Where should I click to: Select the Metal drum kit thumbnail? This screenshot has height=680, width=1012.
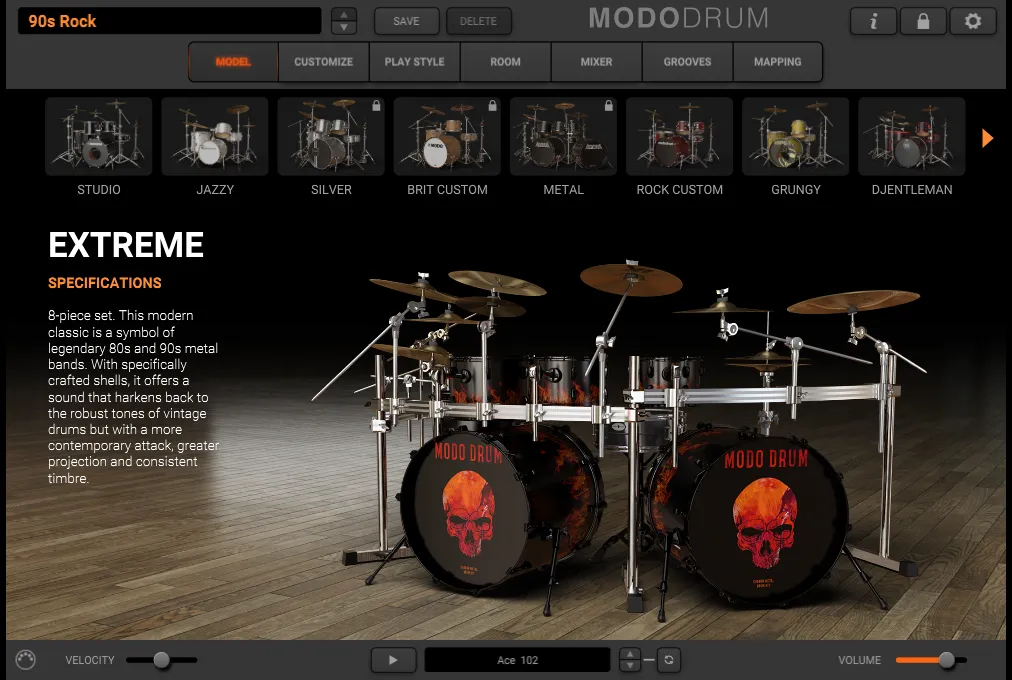[563, 136]
